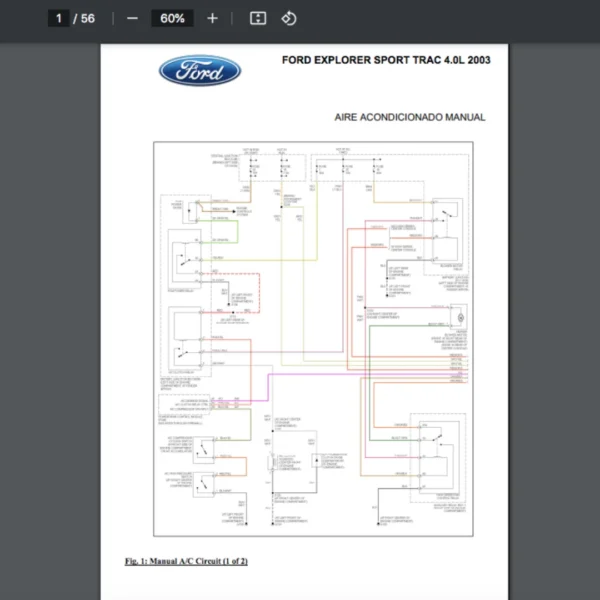600x600 pixels.
Task: Click the total page count 56
Action: click(x=88, y=18)
